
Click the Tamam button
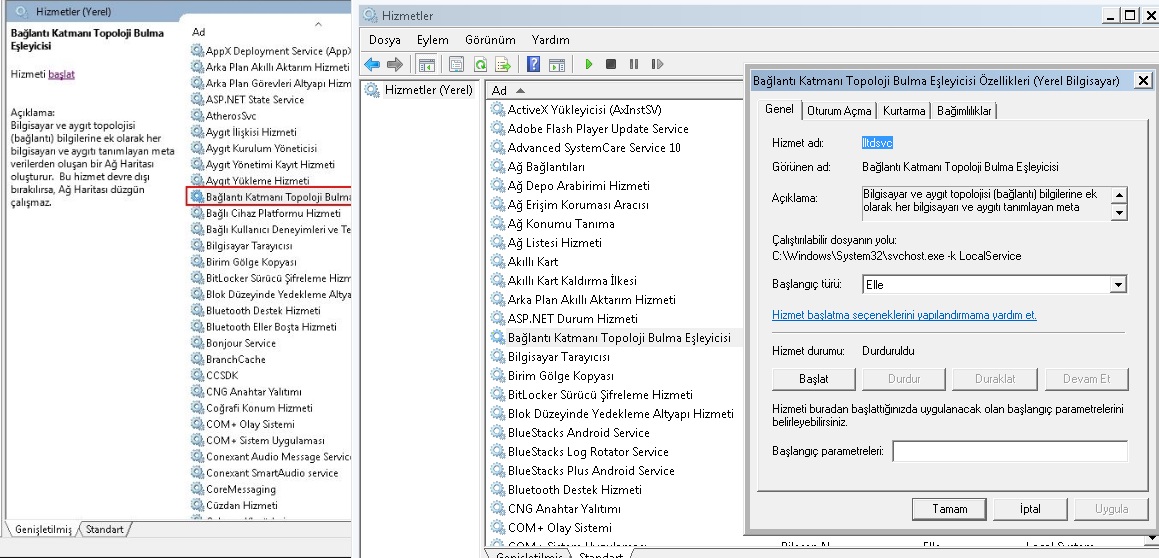tap(949, 509)
